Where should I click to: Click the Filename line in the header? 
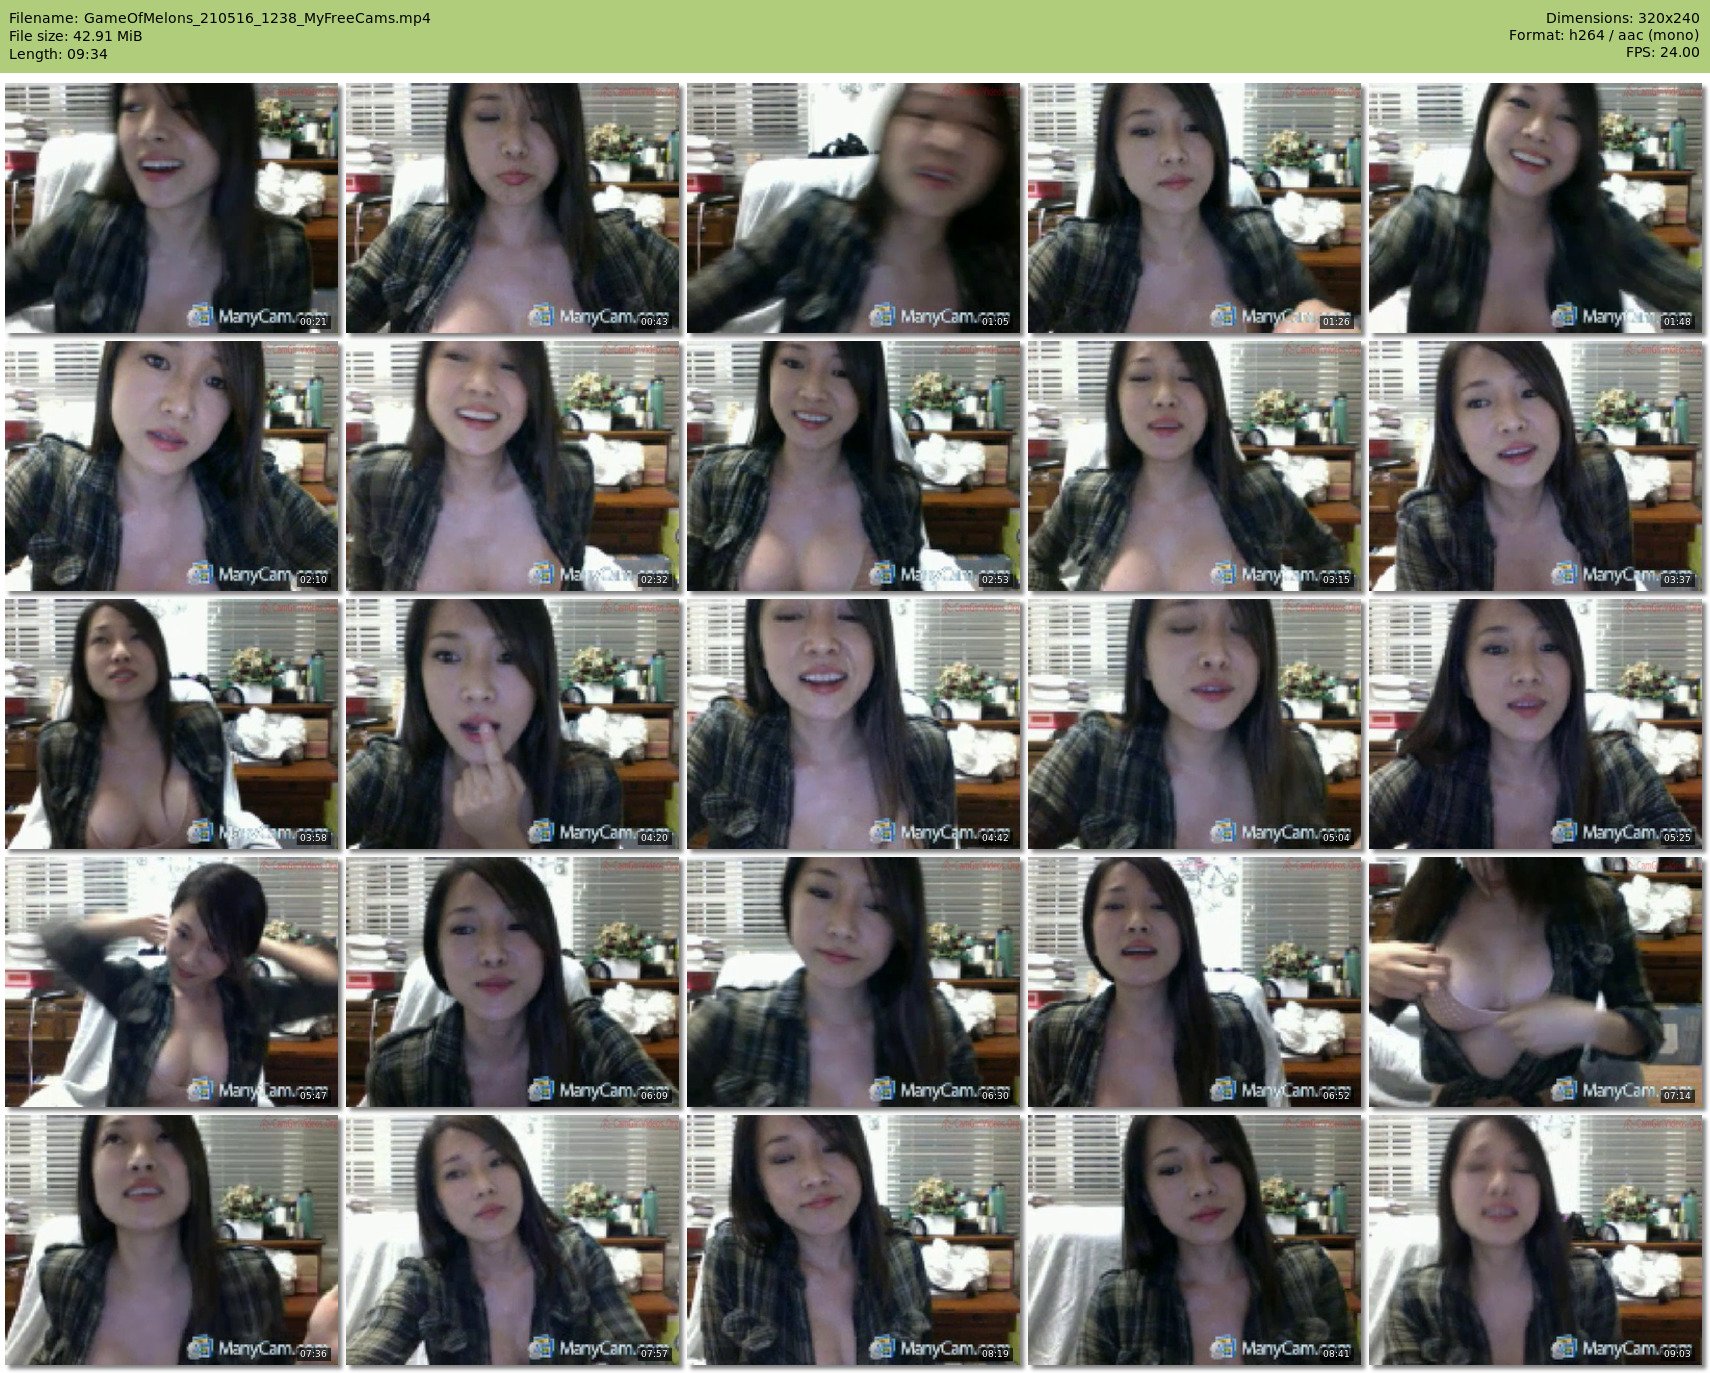coord(220,18)
